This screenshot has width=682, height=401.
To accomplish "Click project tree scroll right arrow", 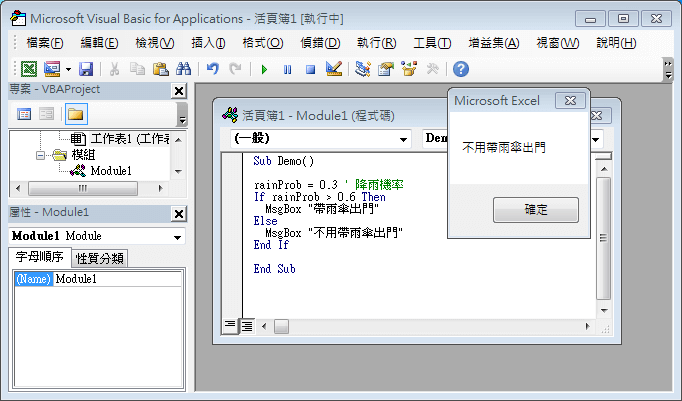I will (160, 188).
